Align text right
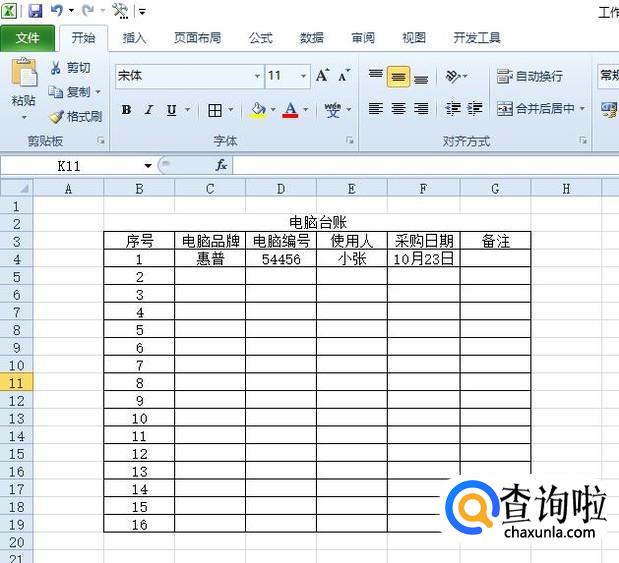The height and width of the screenshot is (563, 619). [x=421, y=108]
